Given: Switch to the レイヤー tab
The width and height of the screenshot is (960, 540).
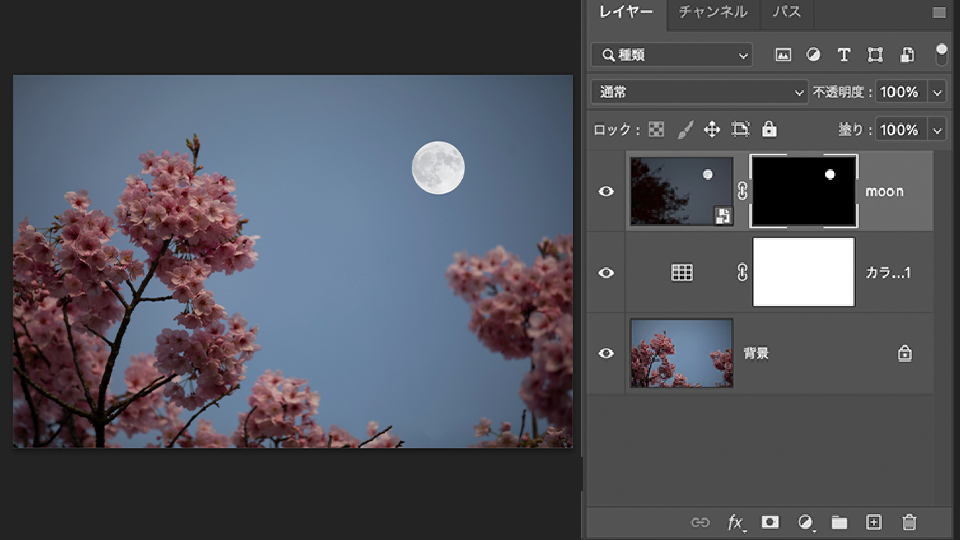Looking at the screenshot, I should 626,12.
